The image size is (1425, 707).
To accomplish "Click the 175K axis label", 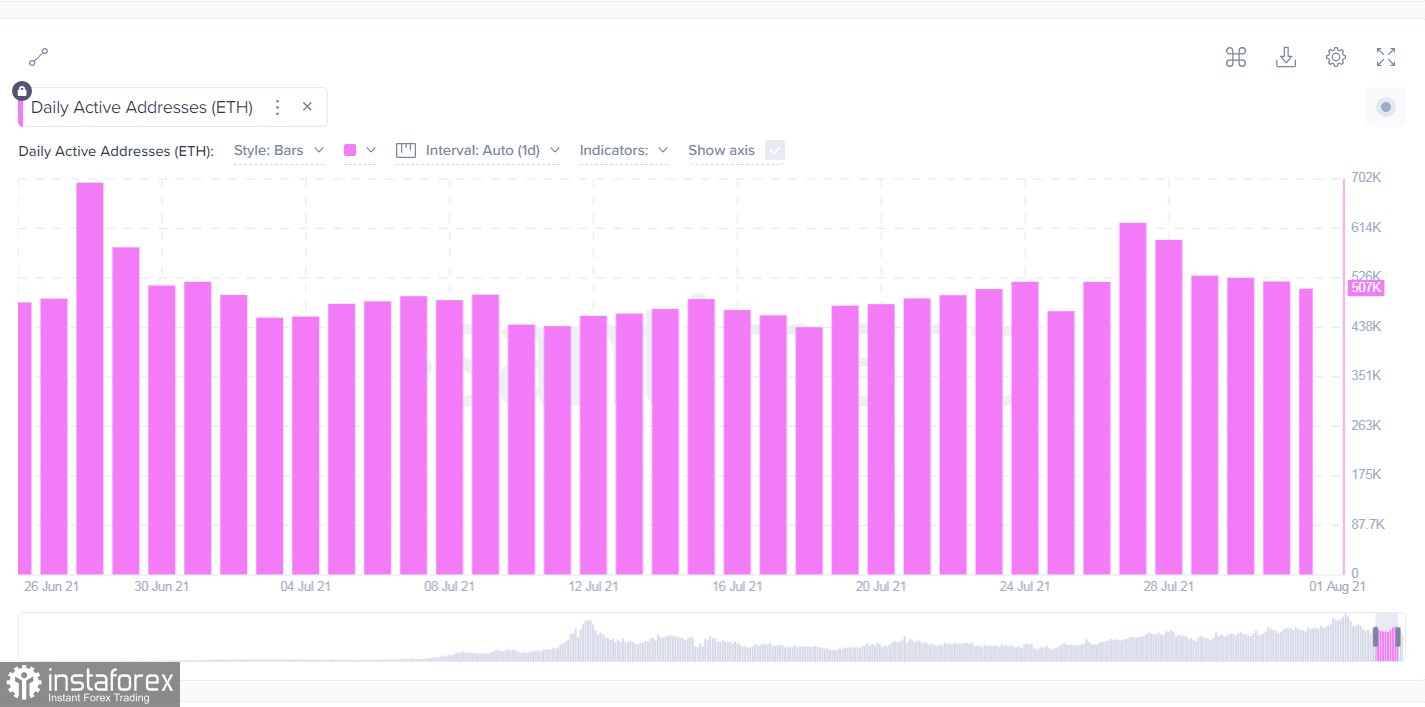I will 1366,475.
